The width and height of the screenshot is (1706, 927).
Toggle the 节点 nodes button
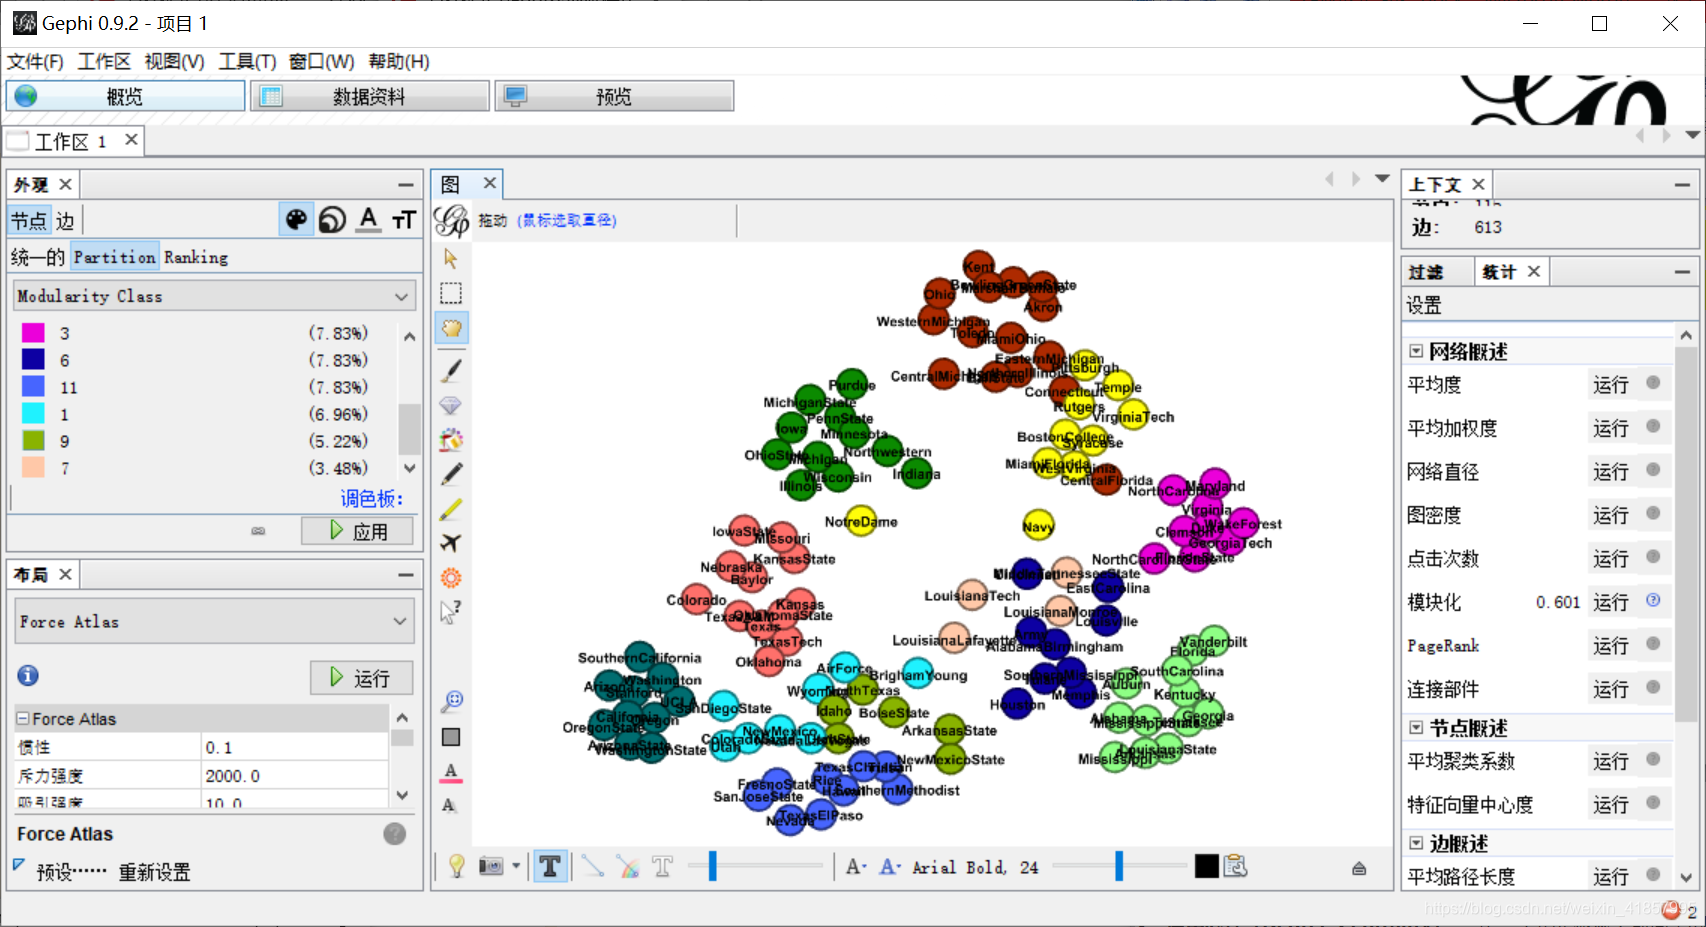pos(29,221)
